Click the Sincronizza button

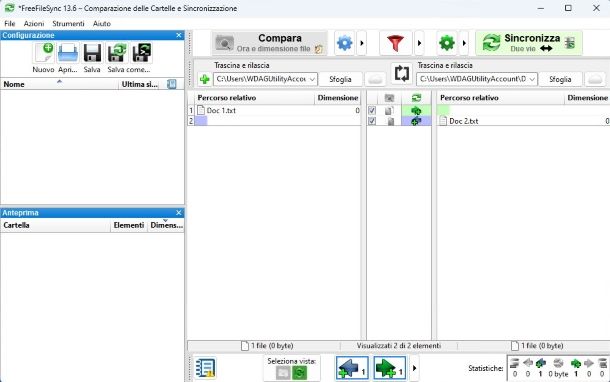[529, 43]
